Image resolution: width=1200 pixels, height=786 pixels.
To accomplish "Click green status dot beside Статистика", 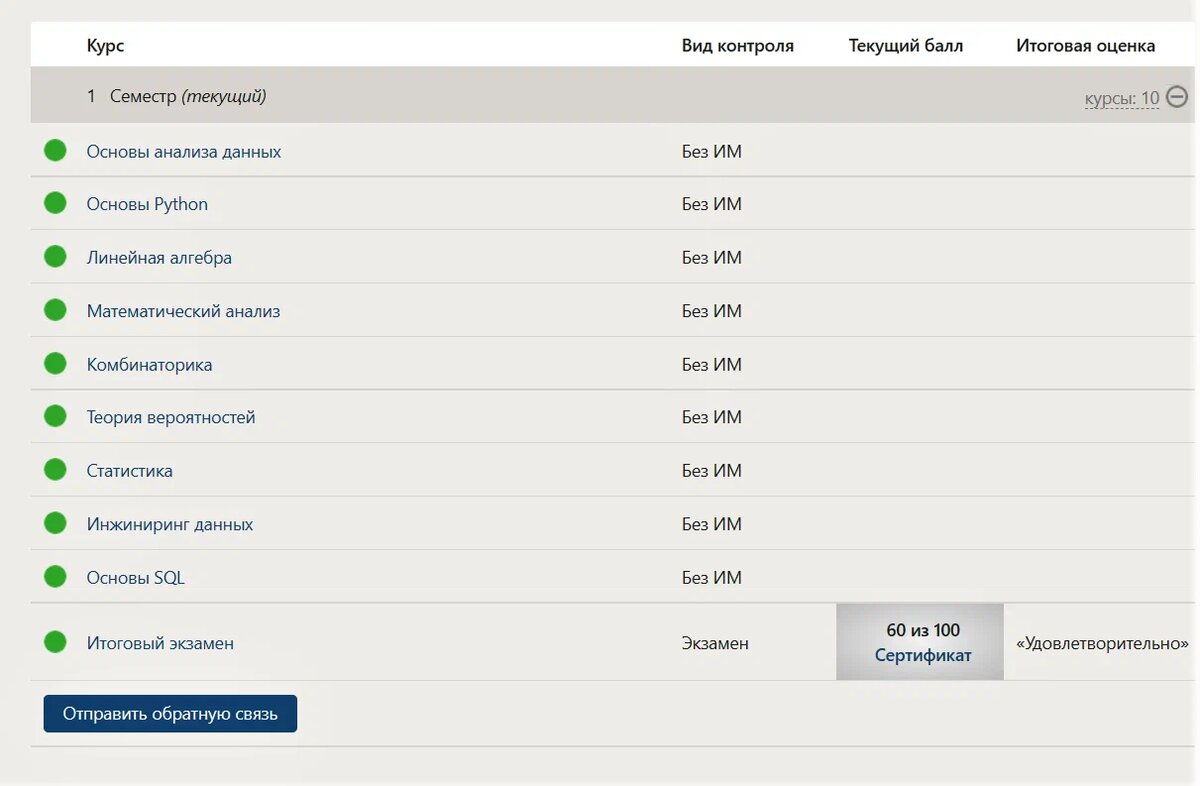I will pyautogui.click(x=55, y=470).
